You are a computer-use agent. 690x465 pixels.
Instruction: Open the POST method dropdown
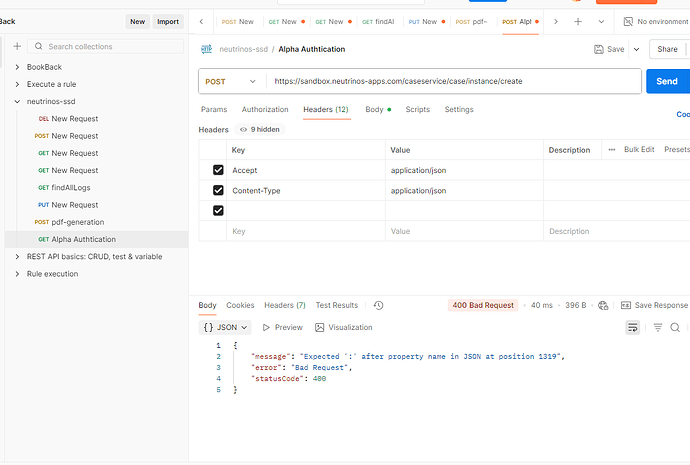tap(229, 81)
